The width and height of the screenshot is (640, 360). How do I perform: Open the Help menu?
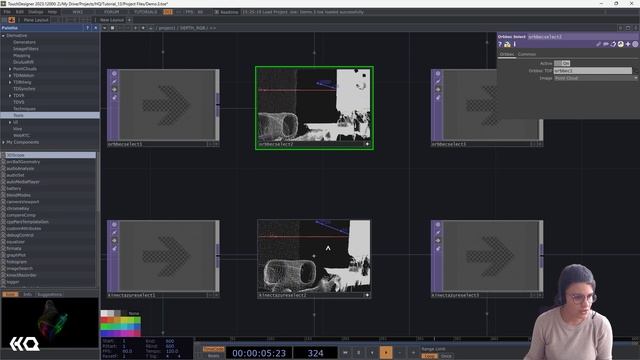click(52, 12)
